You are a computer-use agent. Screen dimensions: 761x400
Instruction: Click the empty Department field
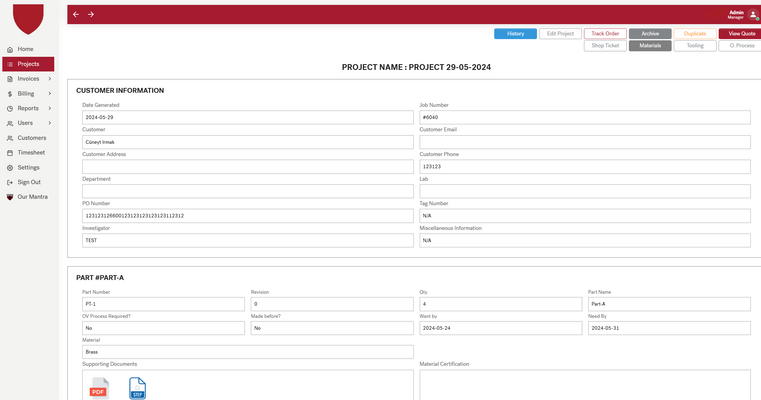(x=248, y=191)
